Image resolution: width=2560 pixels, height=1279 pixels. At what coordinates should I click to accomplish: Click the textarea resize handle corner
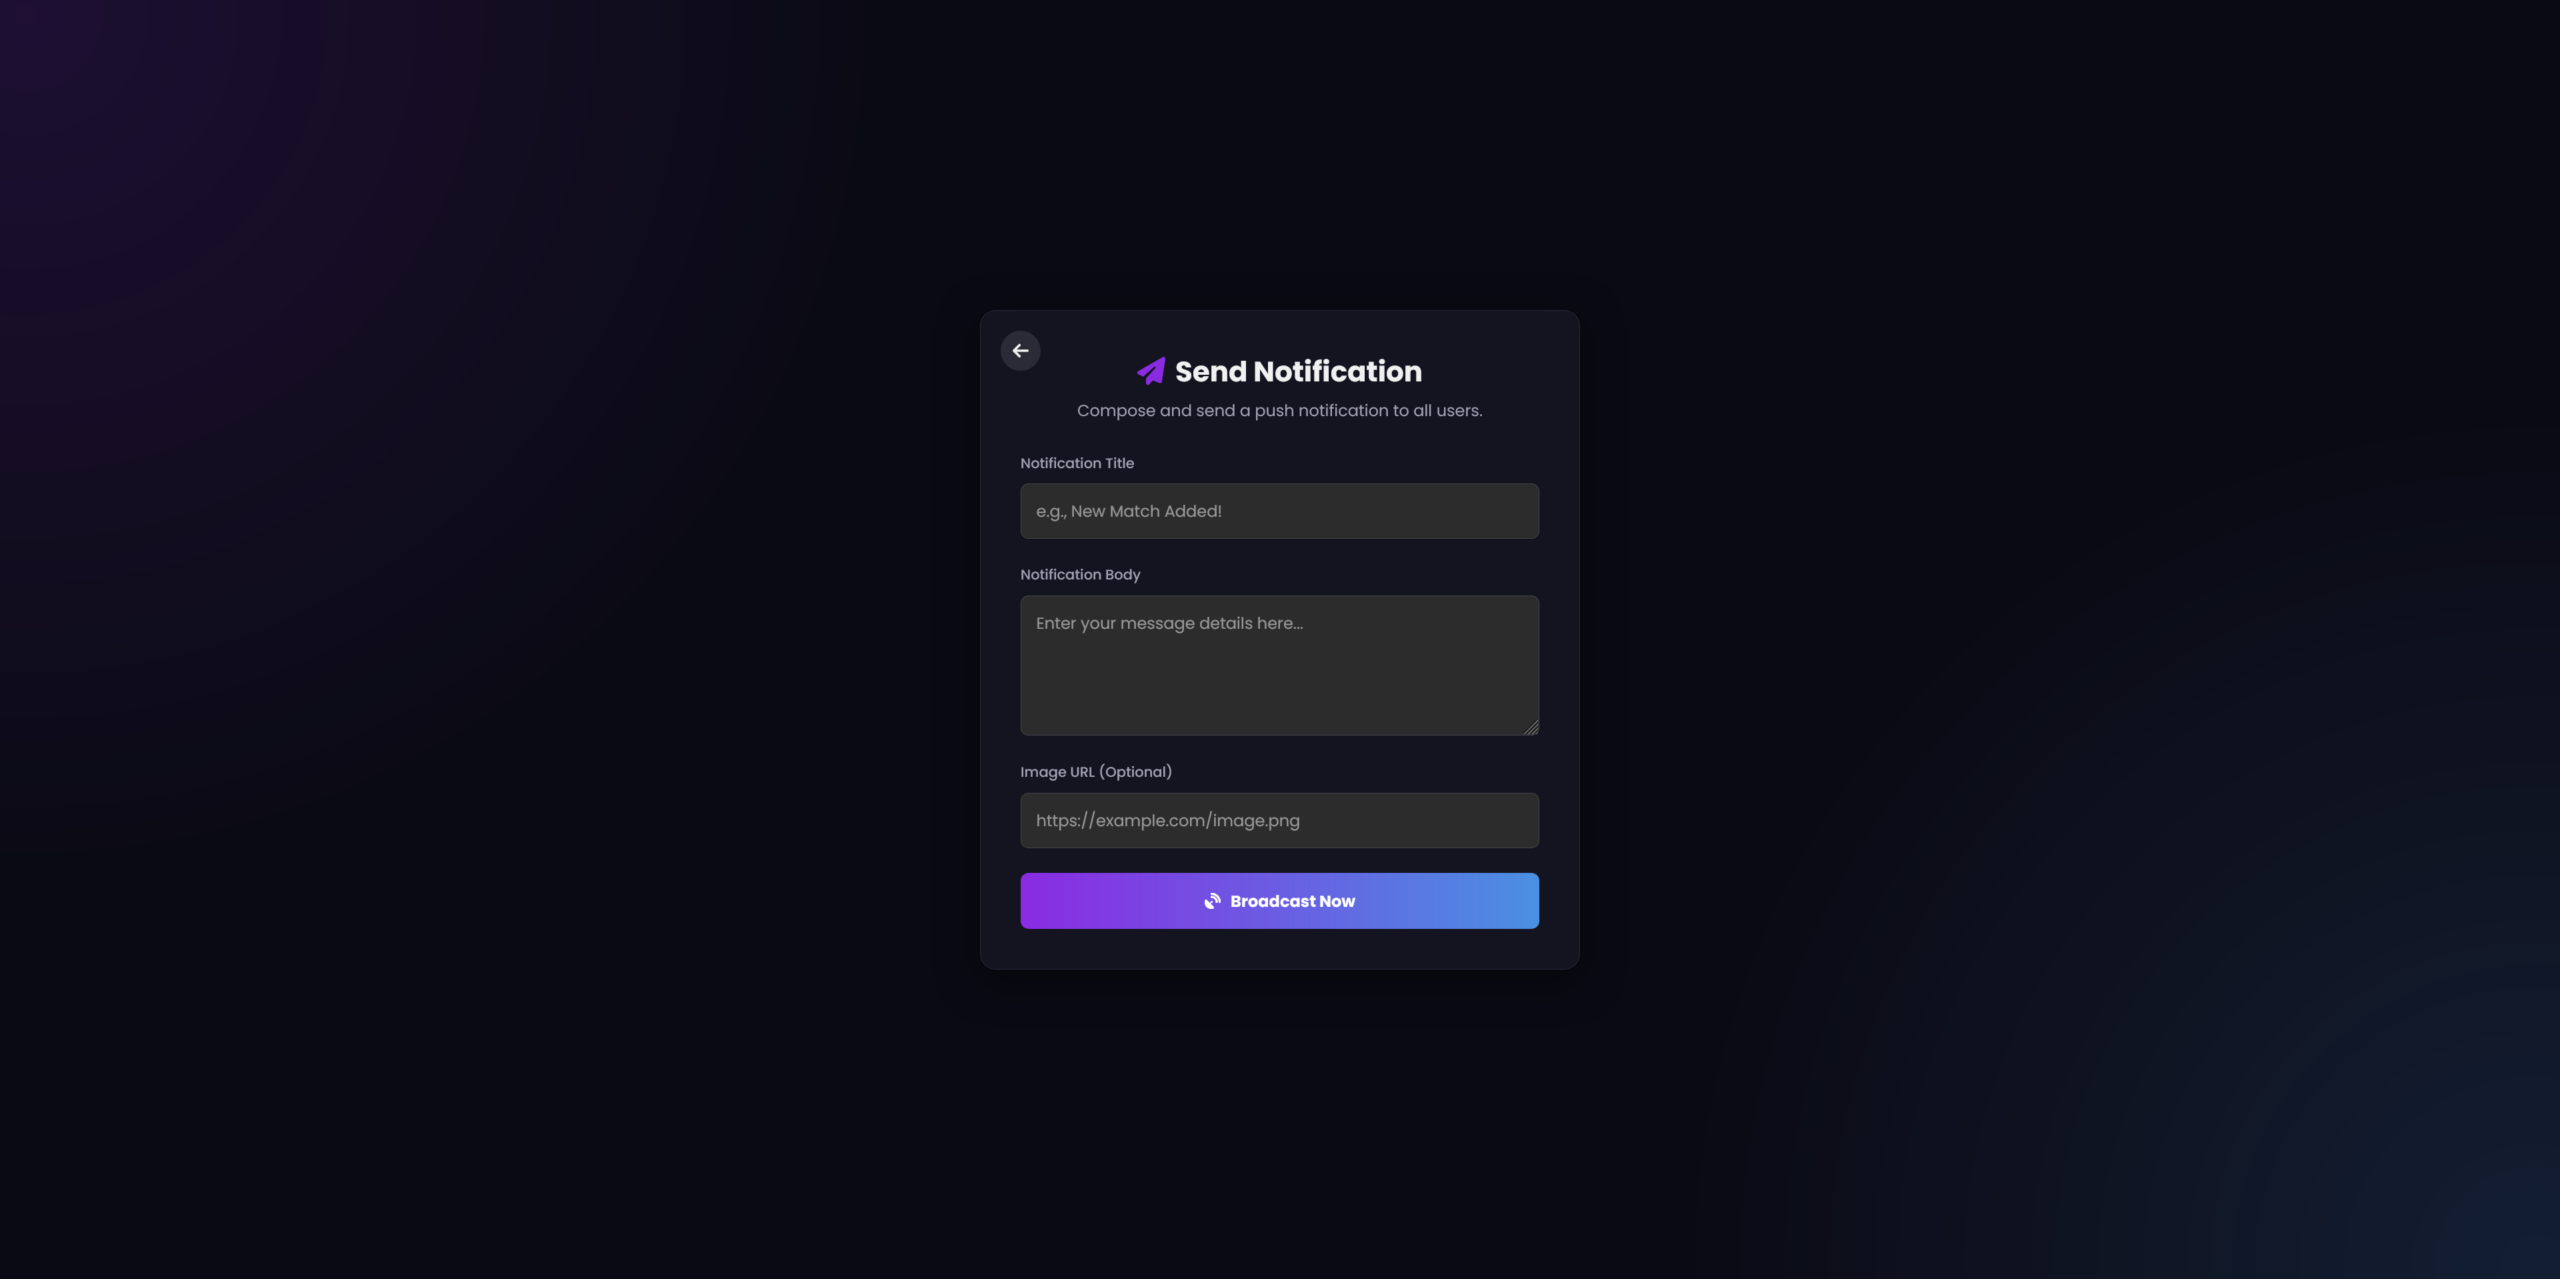coord(1531,728)
